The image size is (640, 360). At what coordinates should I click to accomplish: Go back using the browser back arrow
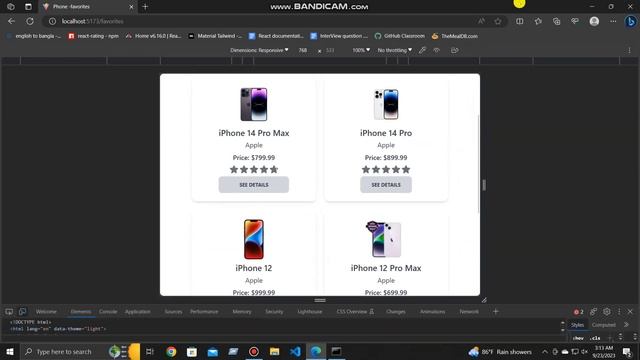tap(11, 21)
